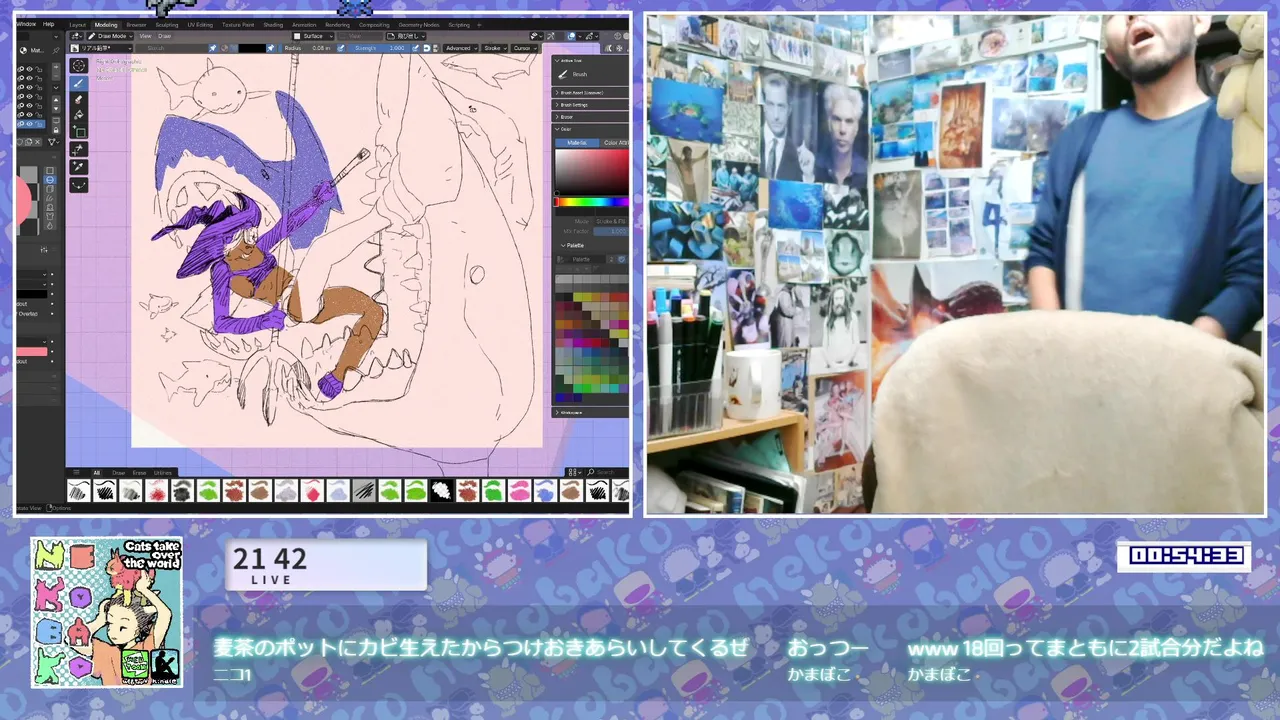The height and width of the screenshot is (720, 1280).
Task: Collapse the Palette subpanel
Action: 573,245
